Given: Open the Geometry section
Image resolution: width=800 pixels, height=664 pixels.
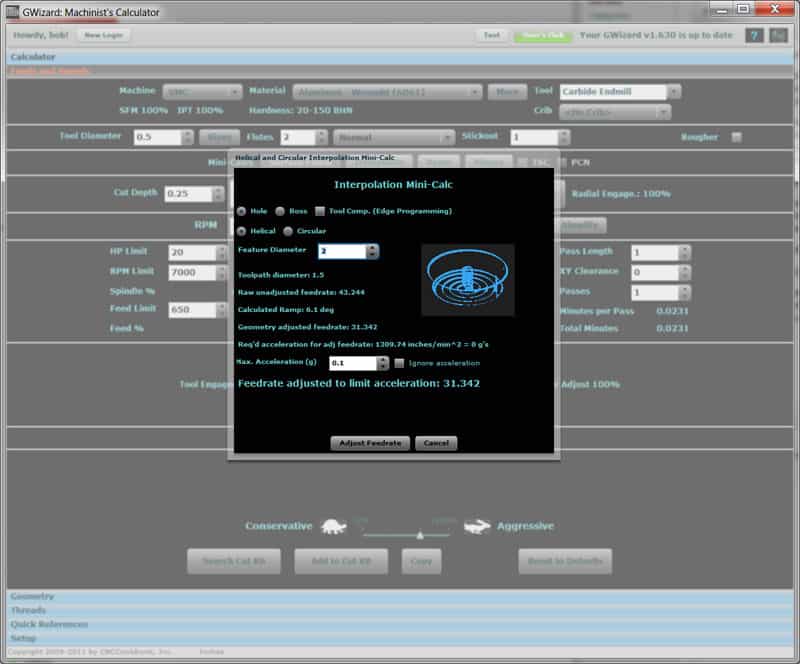Looking at the screenshot, I should 400,596.
